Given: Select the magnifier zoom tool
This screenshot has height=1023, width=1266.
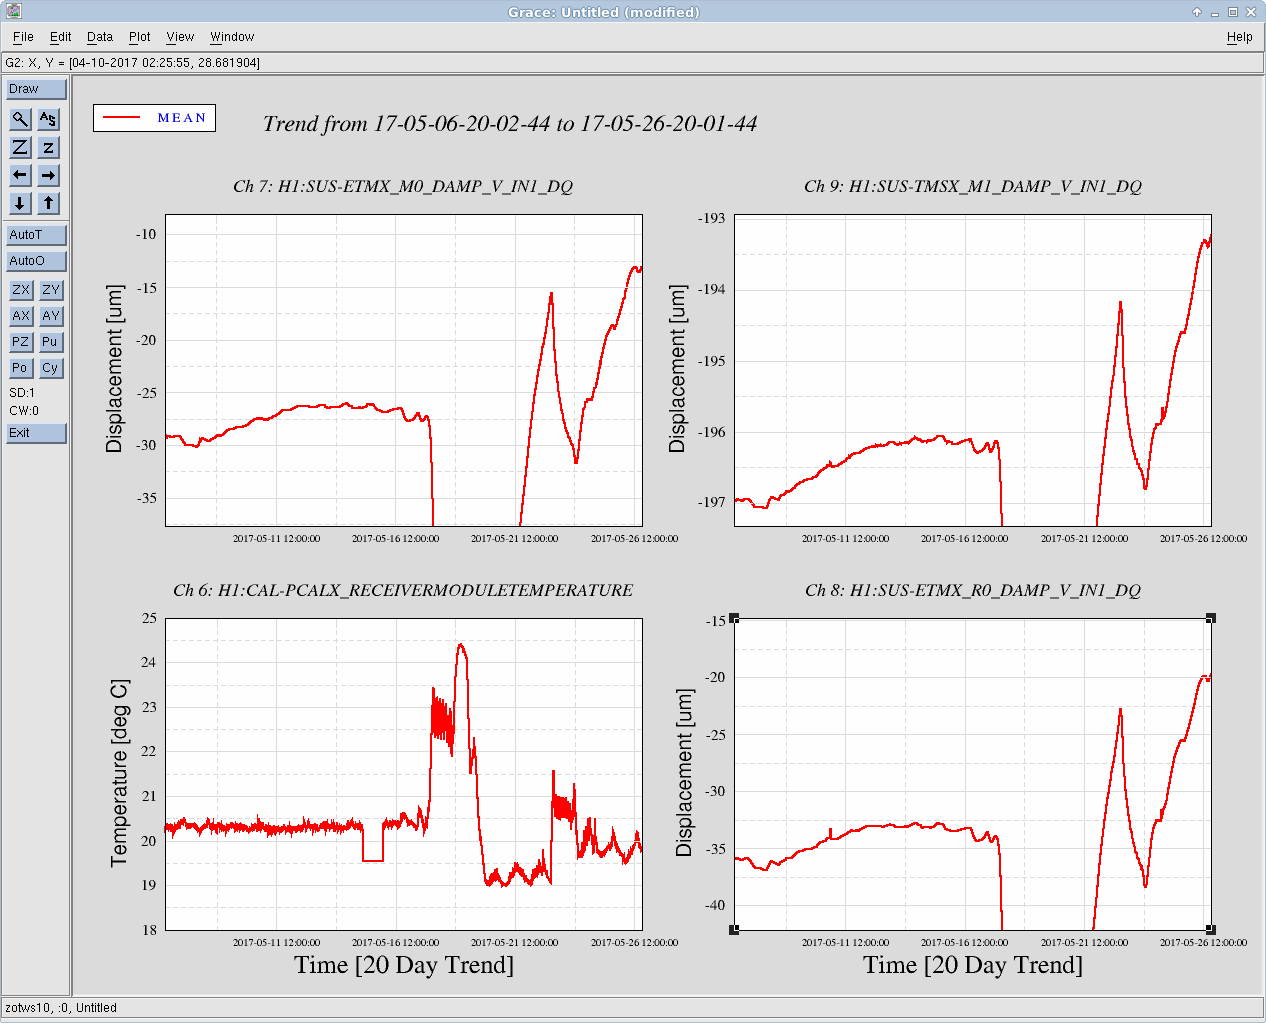Looking at the screenshot, I should (x=20, y=119).
